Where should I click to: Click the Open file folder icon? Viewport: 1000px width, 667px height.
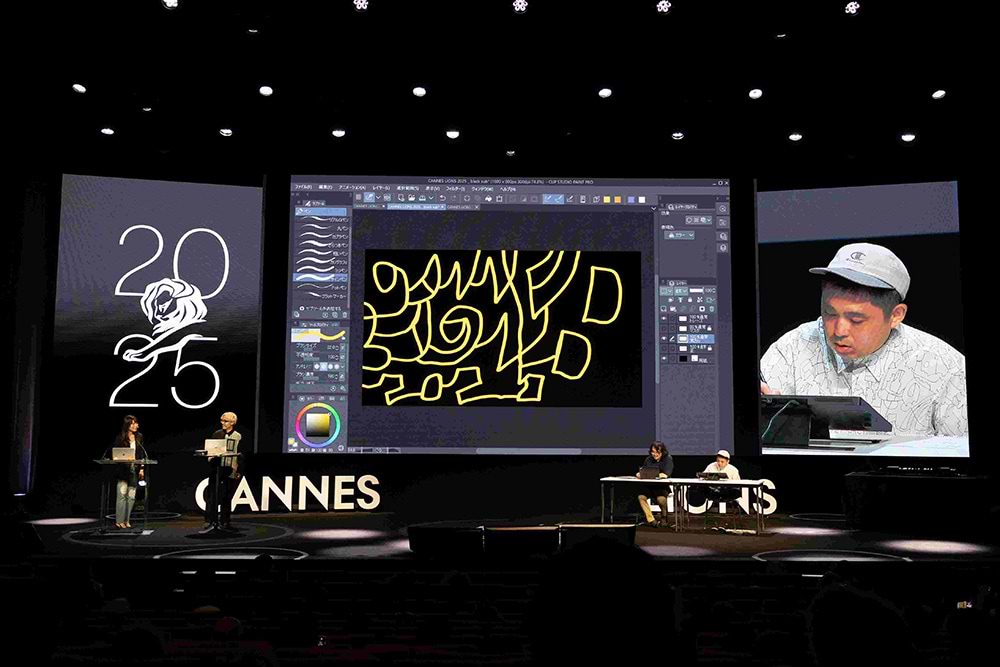pos(411,198)
